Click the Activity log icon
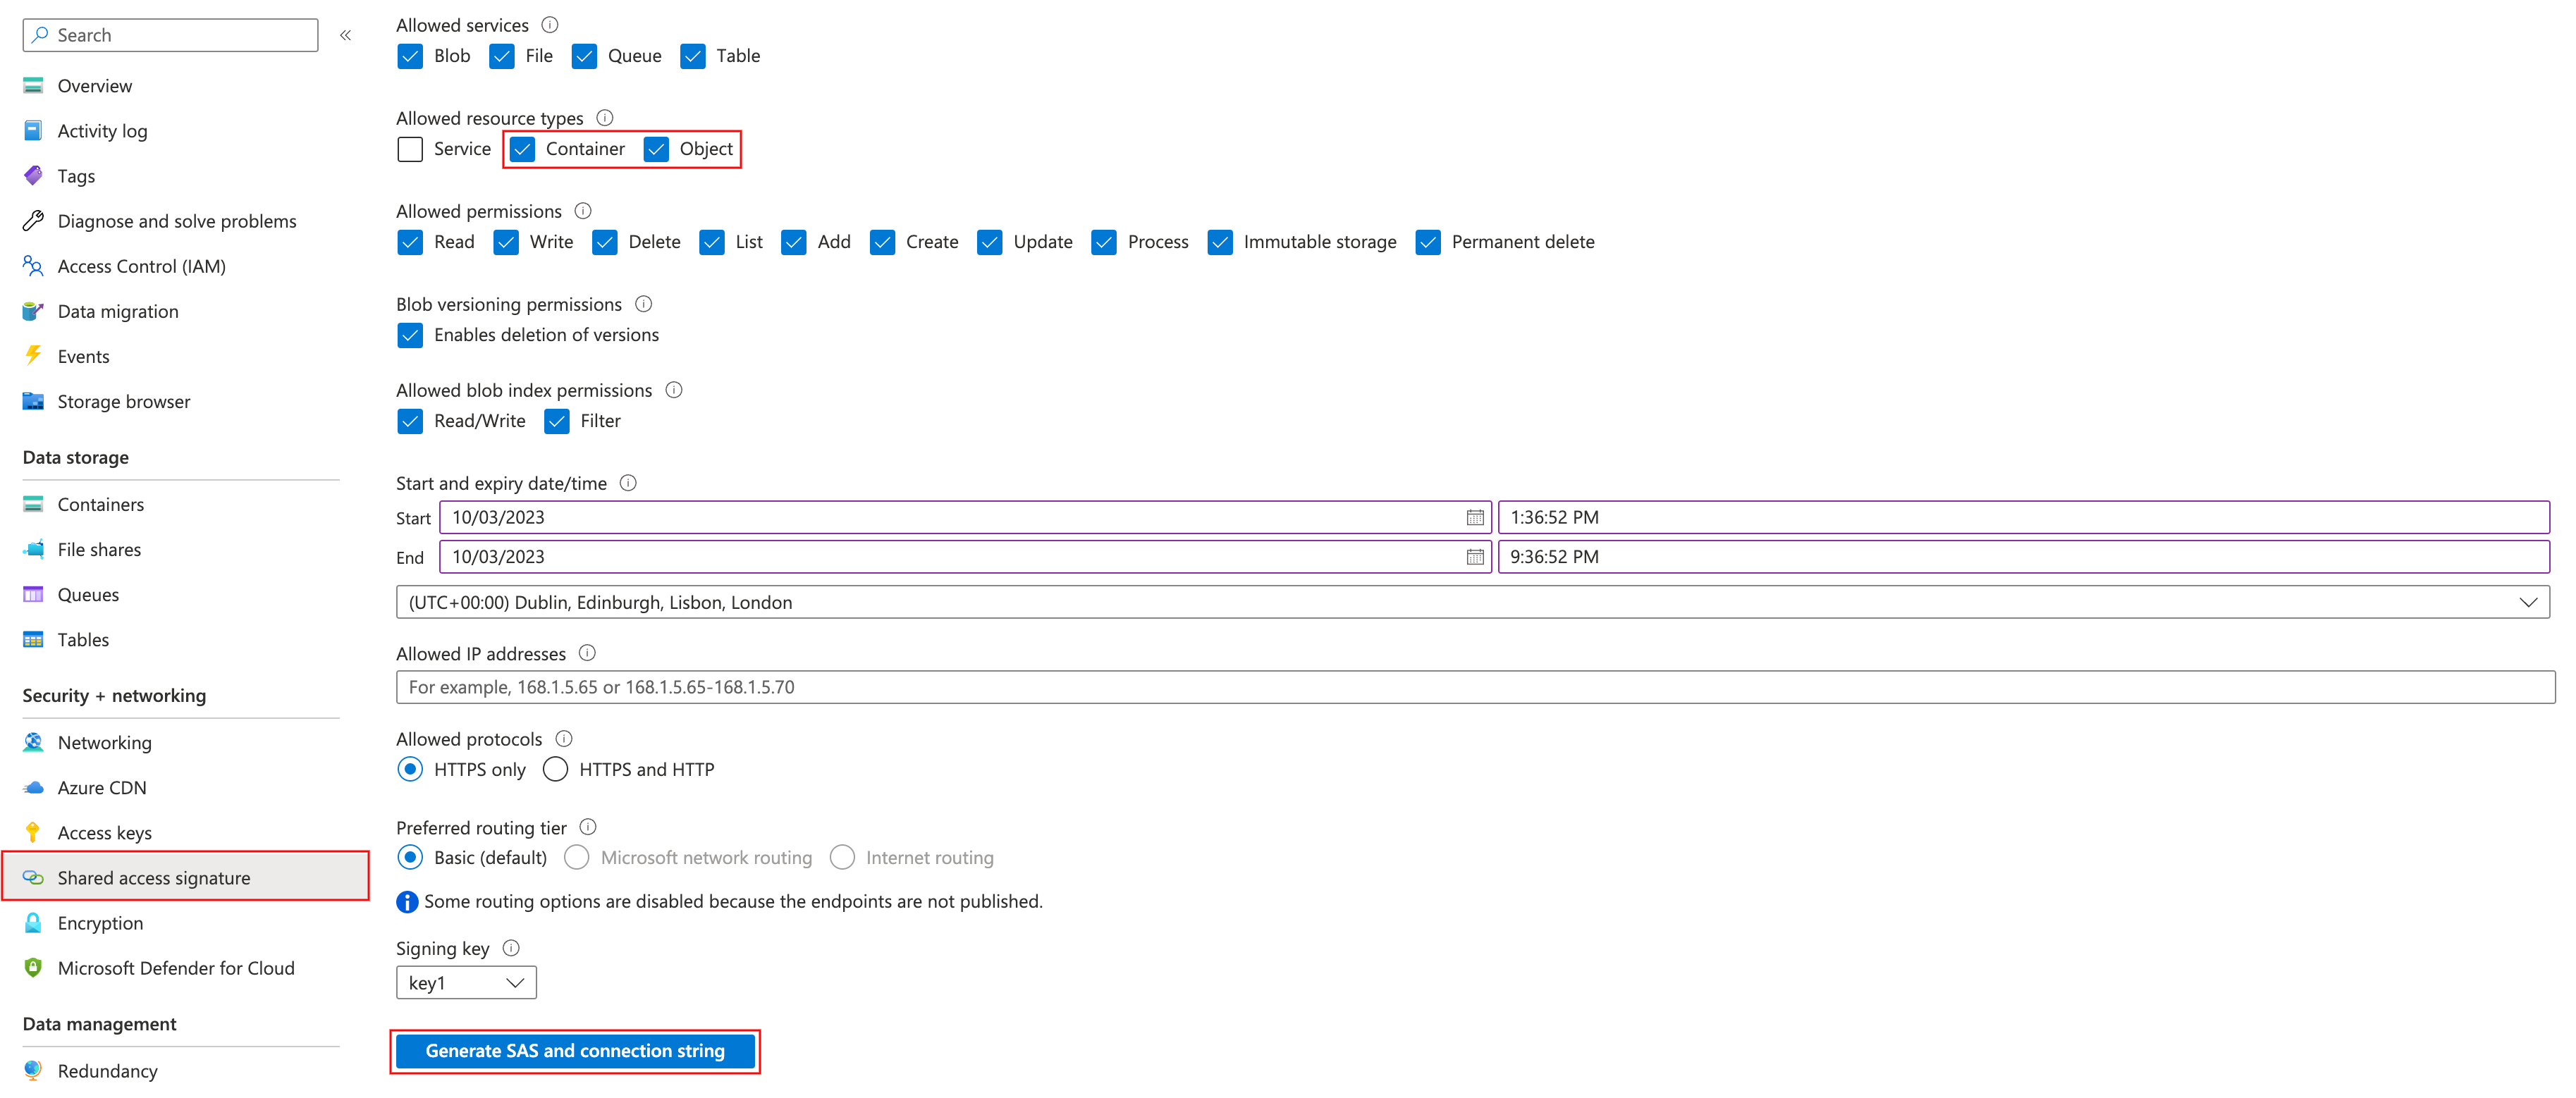 (33, 131)
